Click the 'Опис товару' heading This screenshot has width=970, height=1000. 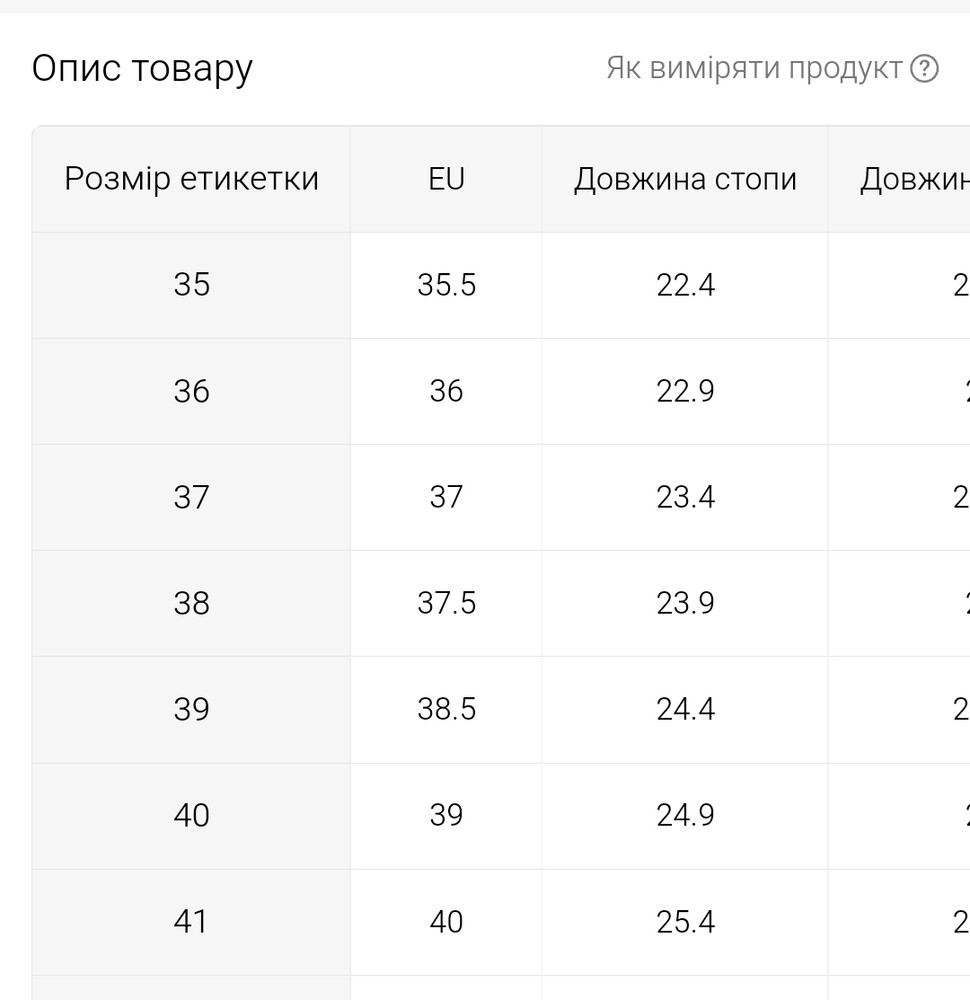[x=142, y=68]
